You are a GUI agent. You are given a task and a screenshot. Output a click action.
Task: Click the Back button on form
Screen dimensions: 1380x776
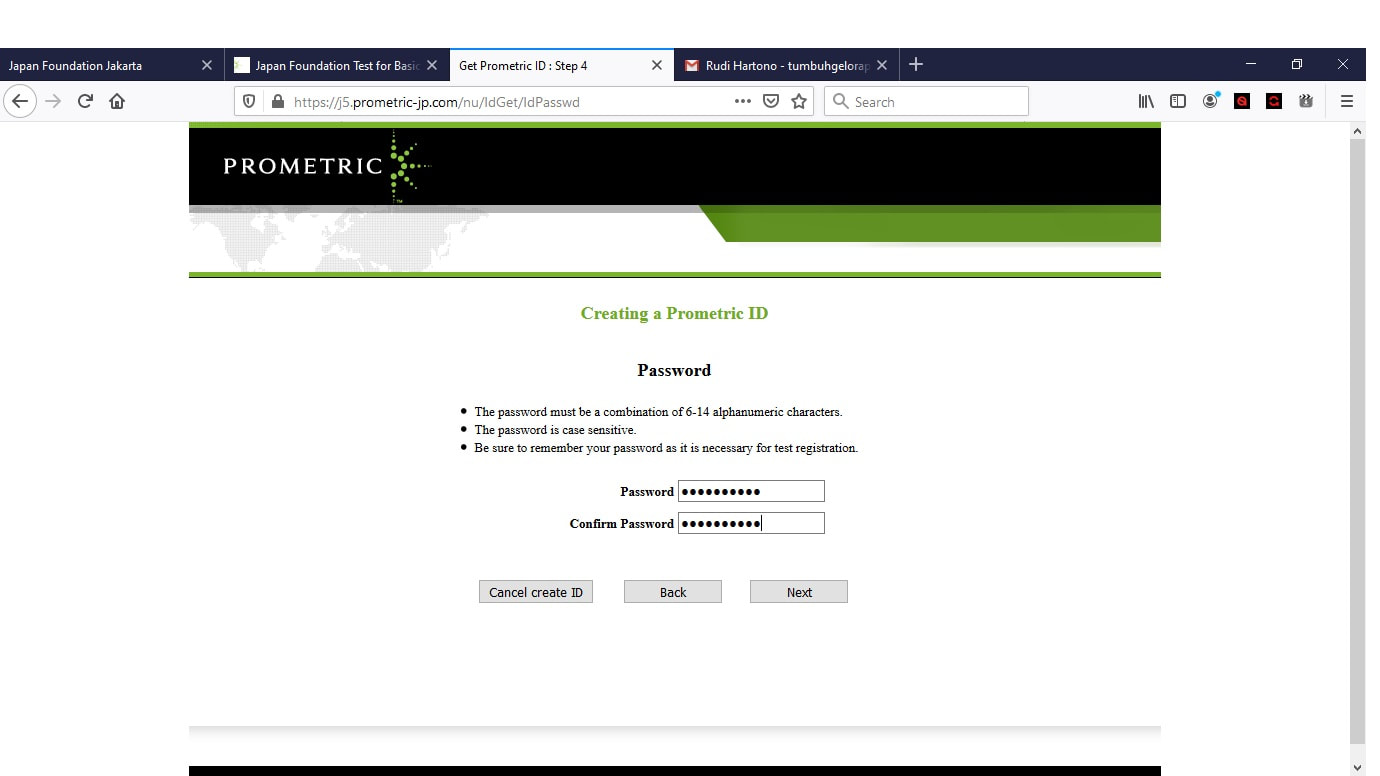coord(673,592)
